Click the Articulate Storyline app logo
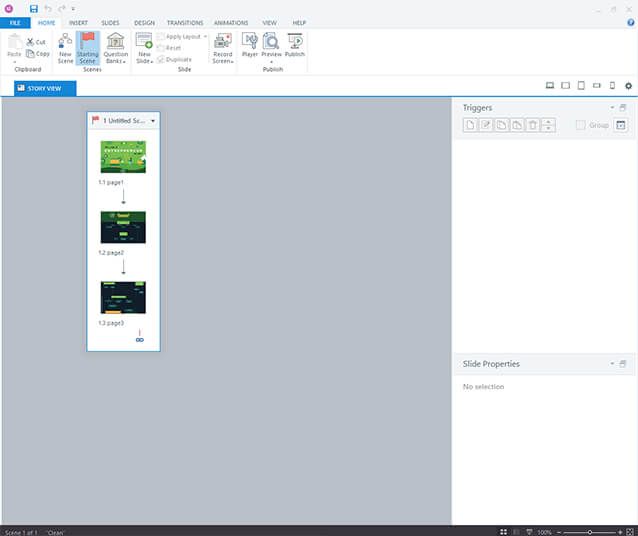This screenshot has width=638, height=536. pyautogui.click(x=9, y=9)
